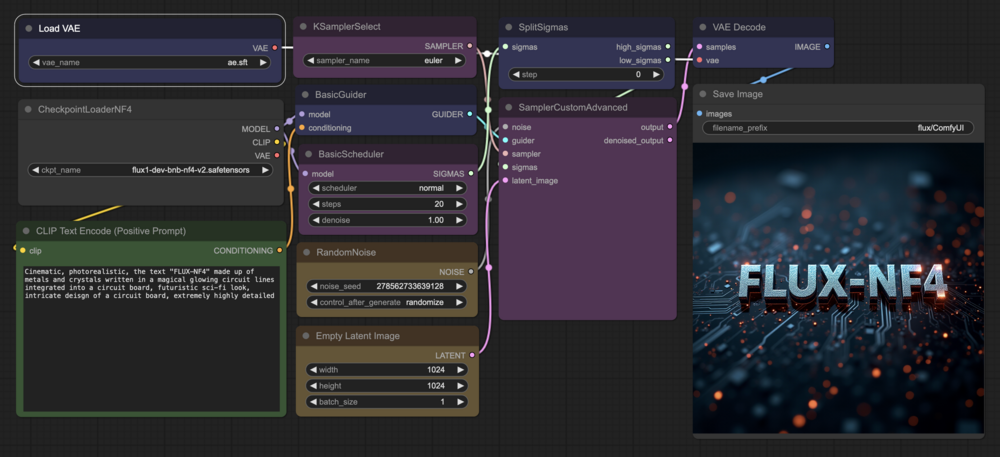Click the left arrow on the scheduler selector
The width and height of the screenshot is (1000, 457).
[x=315, y=188]
